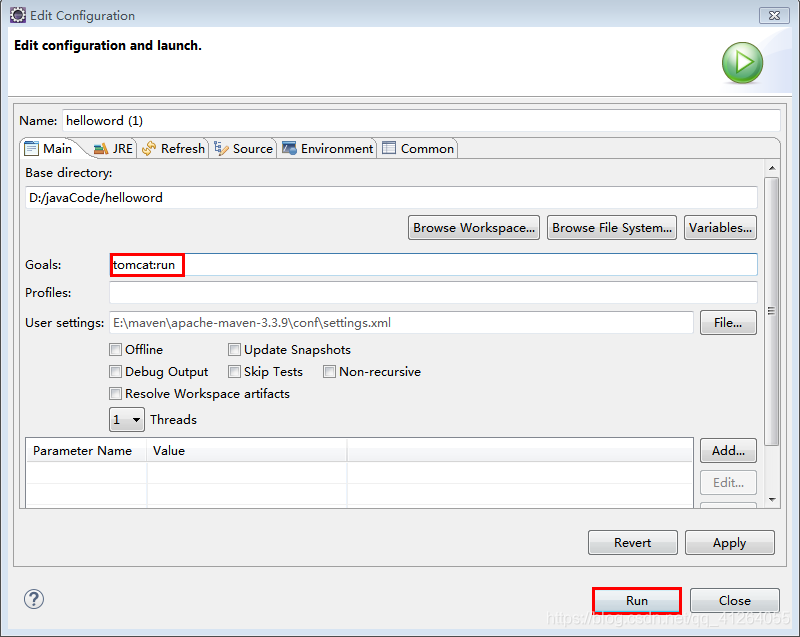Click the Browse File System button

(612, 227)
